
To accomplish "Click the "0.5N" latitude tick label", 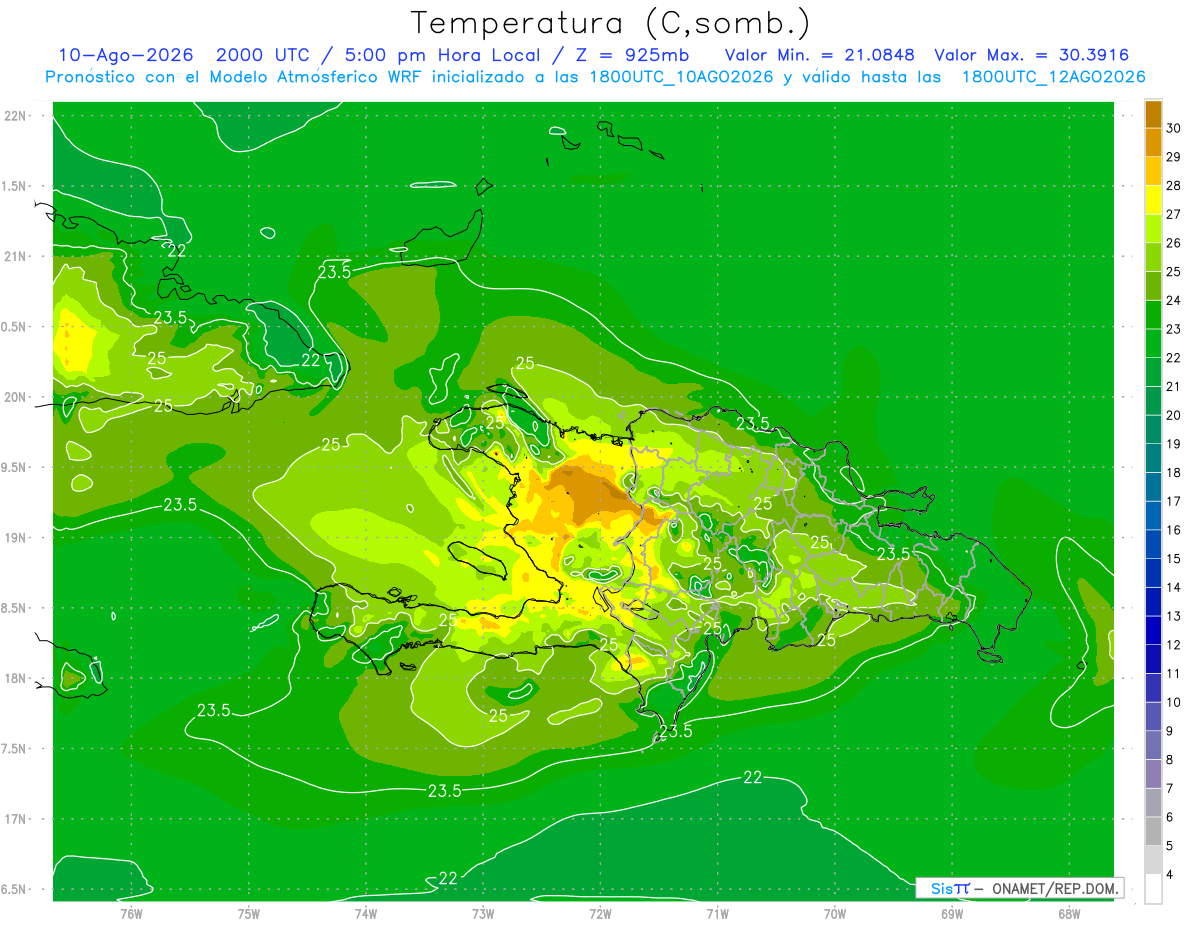I will pyautogui.click(x=15, y=327).
